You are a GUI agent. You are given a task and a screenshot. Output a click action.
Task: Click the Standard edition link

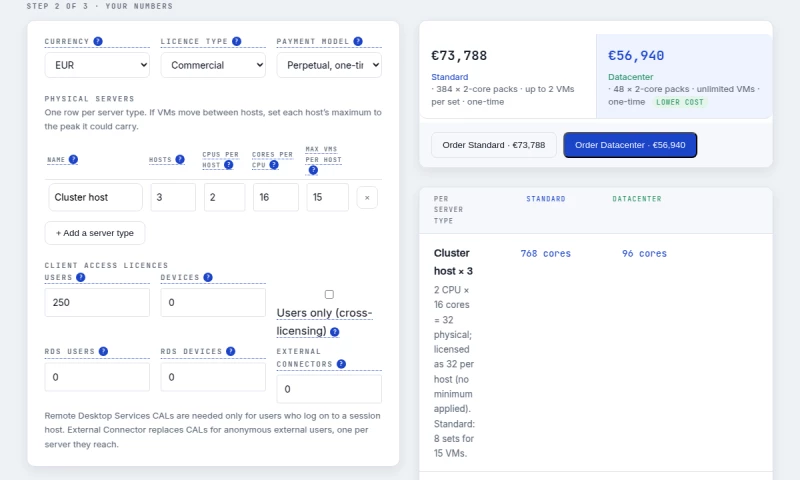[x=449, y=77]
